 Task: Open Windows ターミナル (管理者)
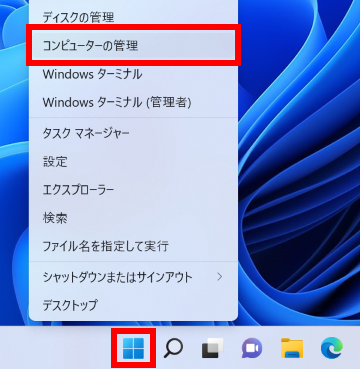pyautogui.click(x=133, y=102)
